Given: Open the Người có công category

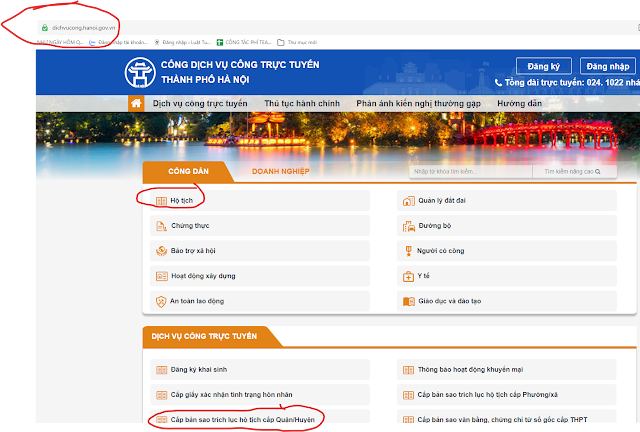Looking at the screenshot, I should tap(441, 251).
